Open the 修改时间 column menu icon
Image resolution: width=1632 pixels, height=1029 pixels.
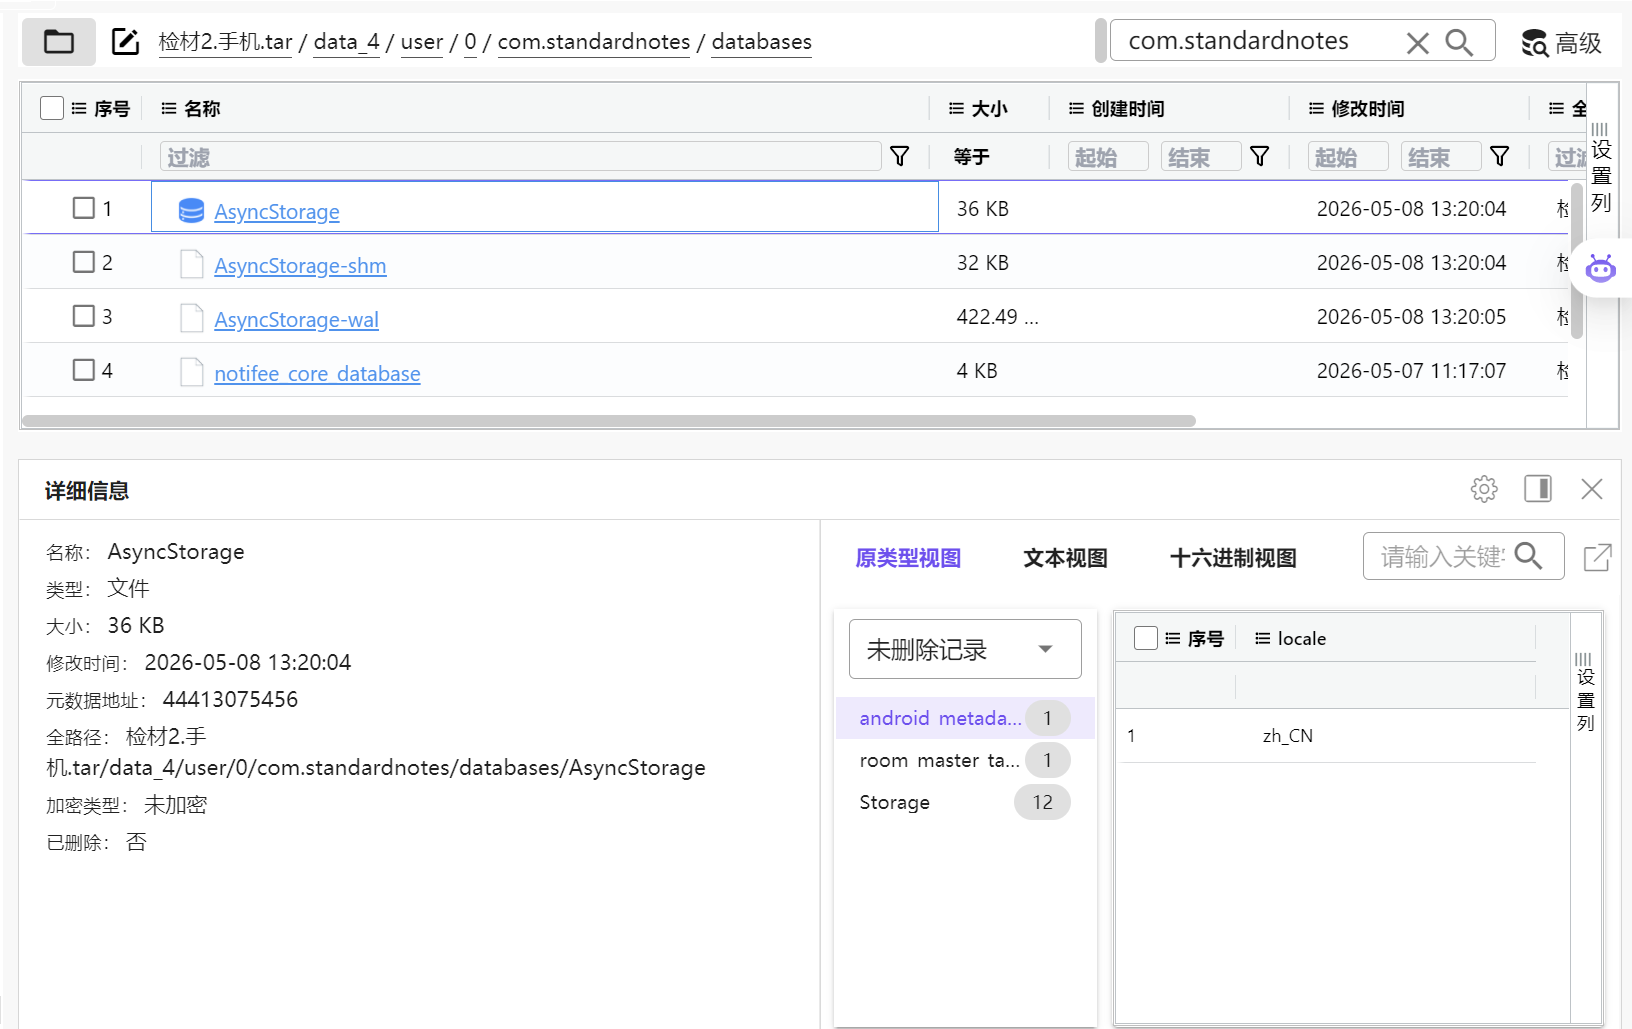(1317, 108)
